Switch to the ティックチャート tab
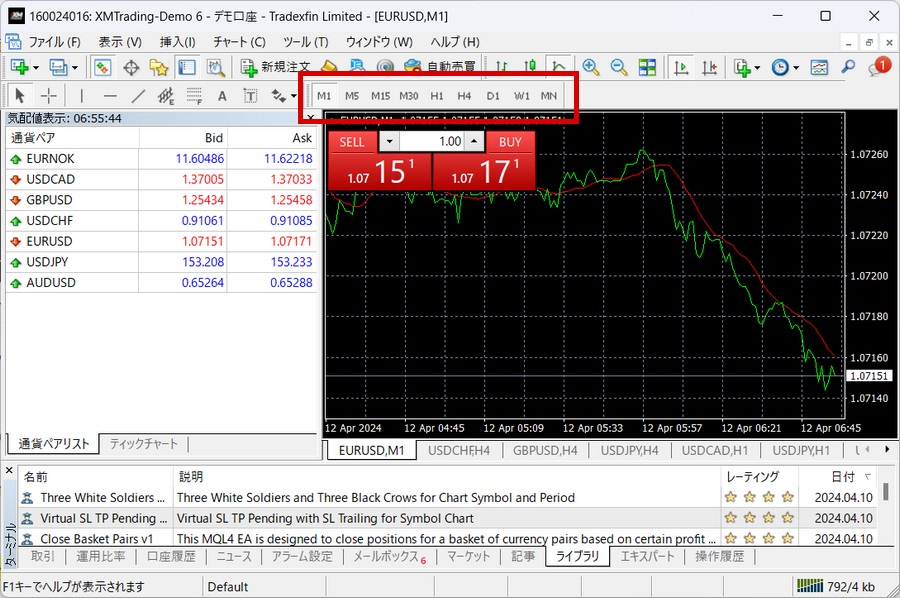Image resolution: width=900 pixels, height=598 pixels. click(x=143, y=444)
